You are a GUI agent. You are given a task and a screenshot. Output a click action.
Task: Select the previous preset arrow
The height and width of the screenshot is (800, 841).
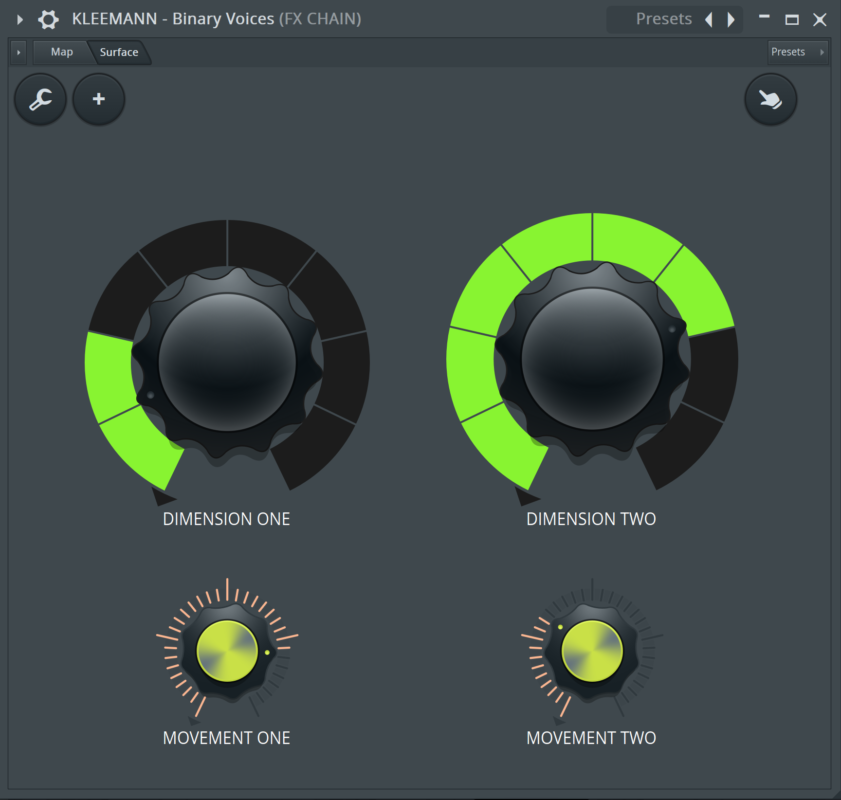pyautogui.click(x=709, y=19)
